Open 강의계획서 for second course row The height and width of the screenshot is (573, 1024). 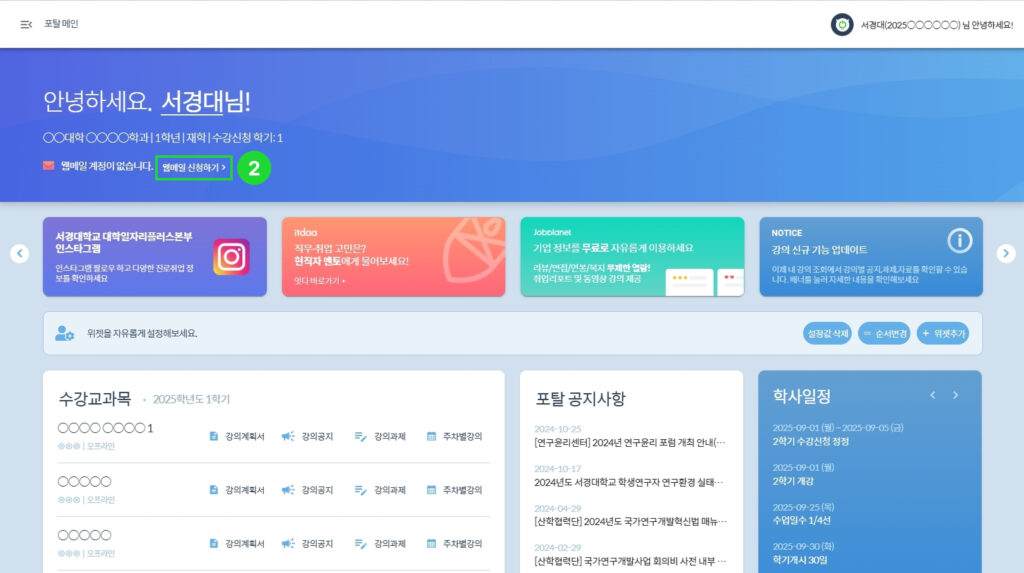pyautogui.click(x=237, y=490)
